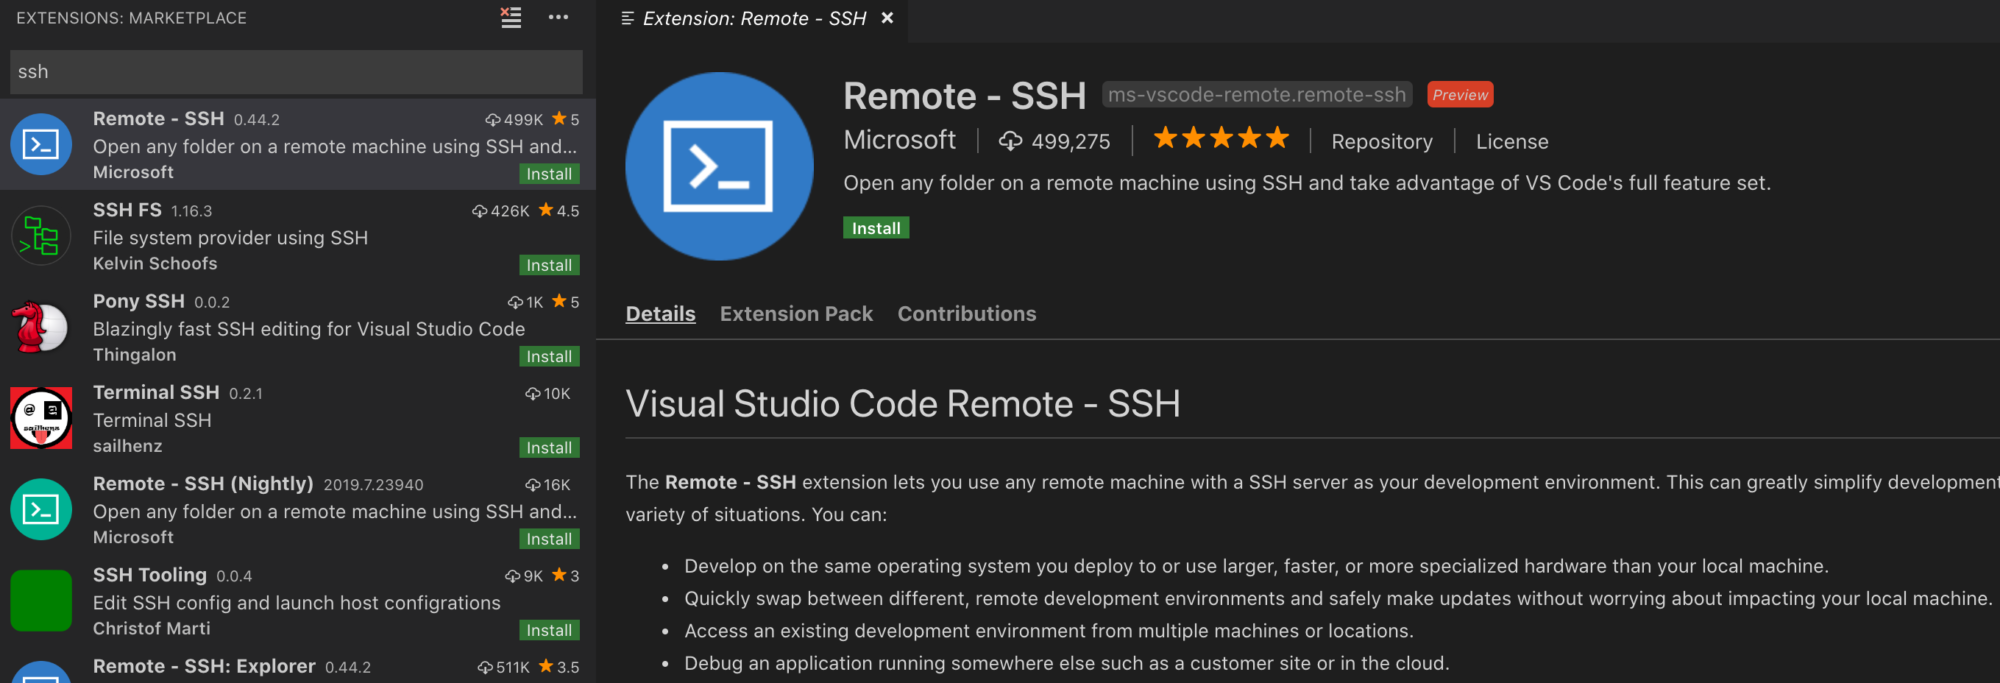Open the Extensions more actions menu
This screenshot has width=2000, height=683.
558,18
